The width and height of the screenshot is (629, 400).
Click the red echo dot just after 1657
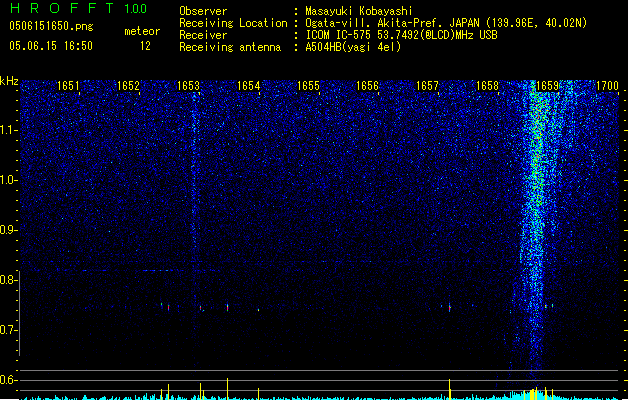click(450, 308)
